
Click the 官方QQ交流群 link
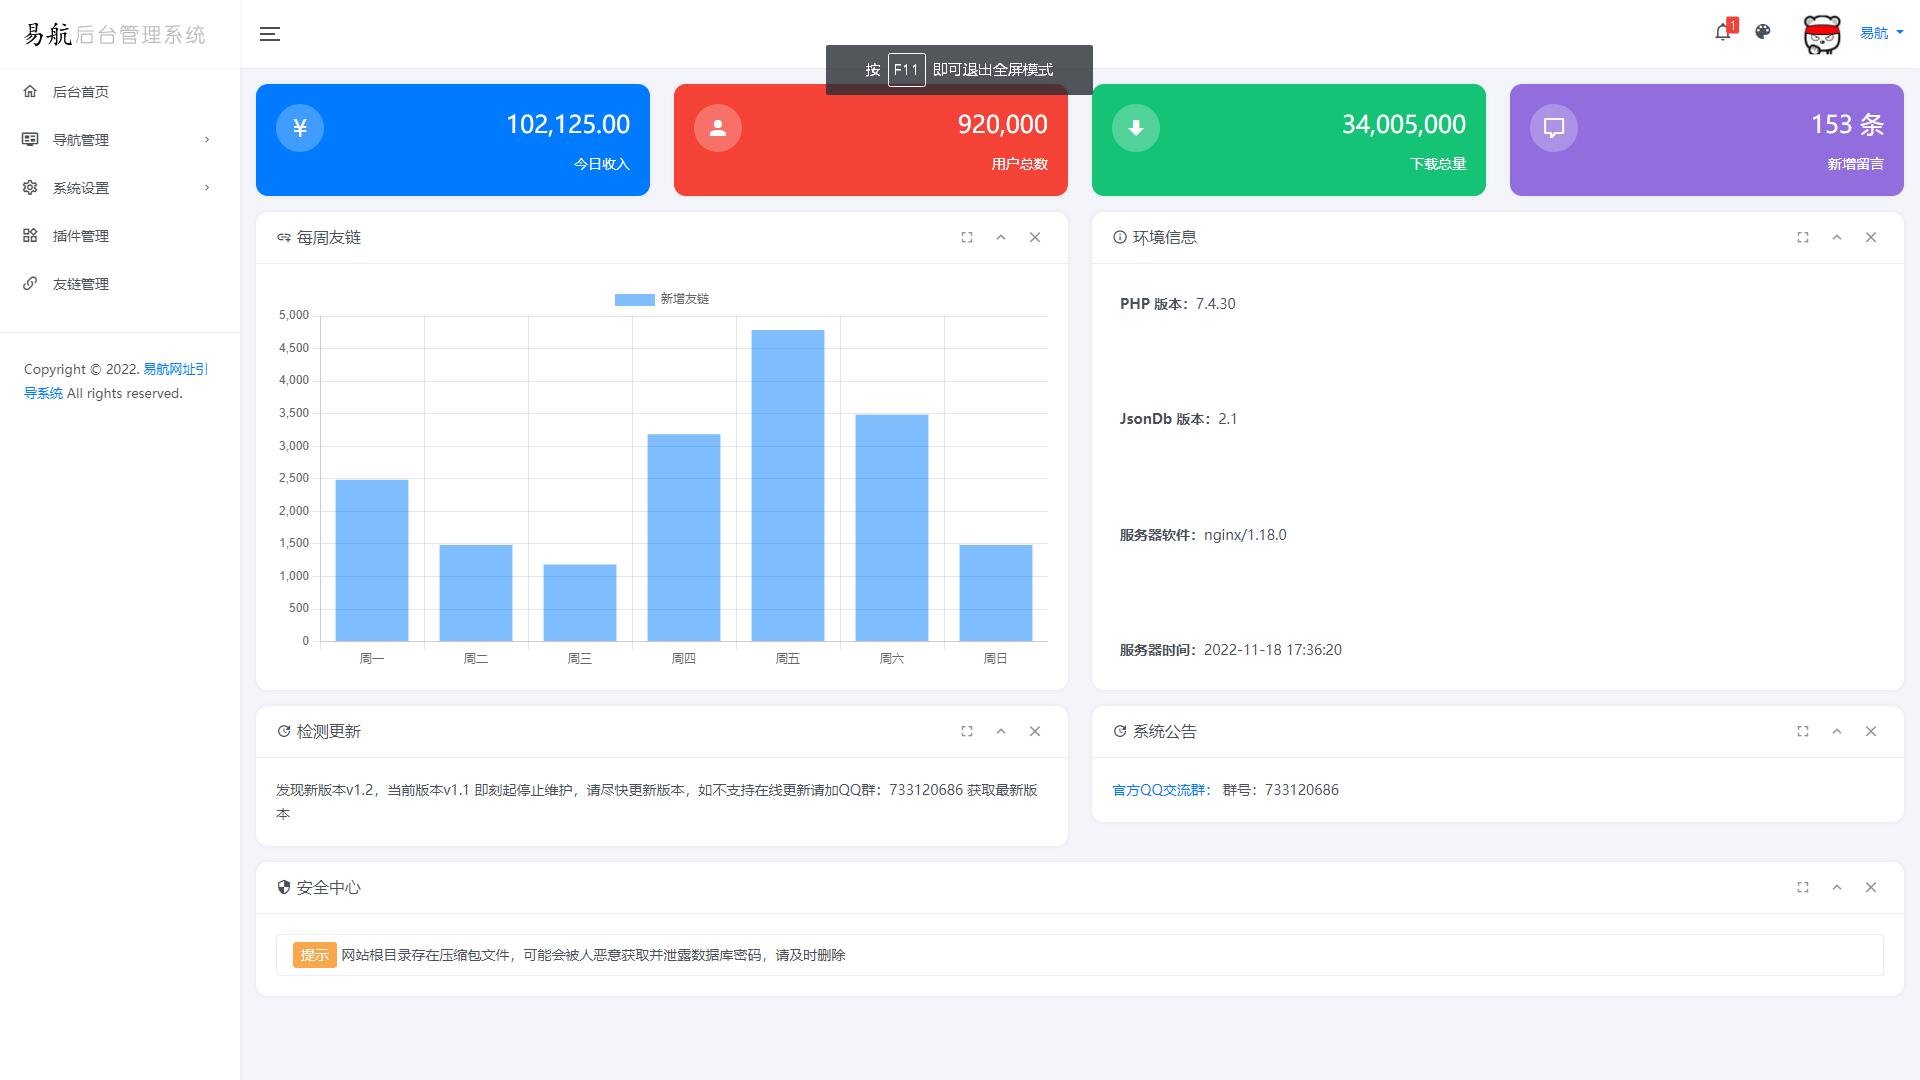click(1161, 790)
